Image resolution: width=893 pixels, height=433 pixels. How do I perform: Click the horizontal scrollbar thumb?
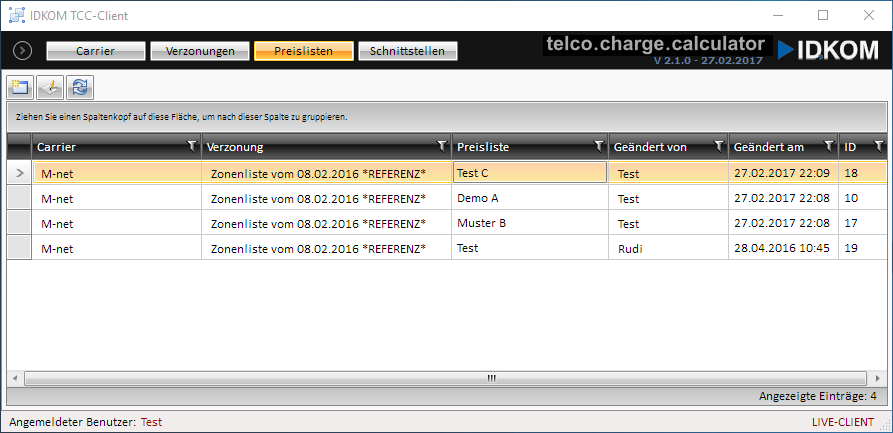click(x=446, y=378)
